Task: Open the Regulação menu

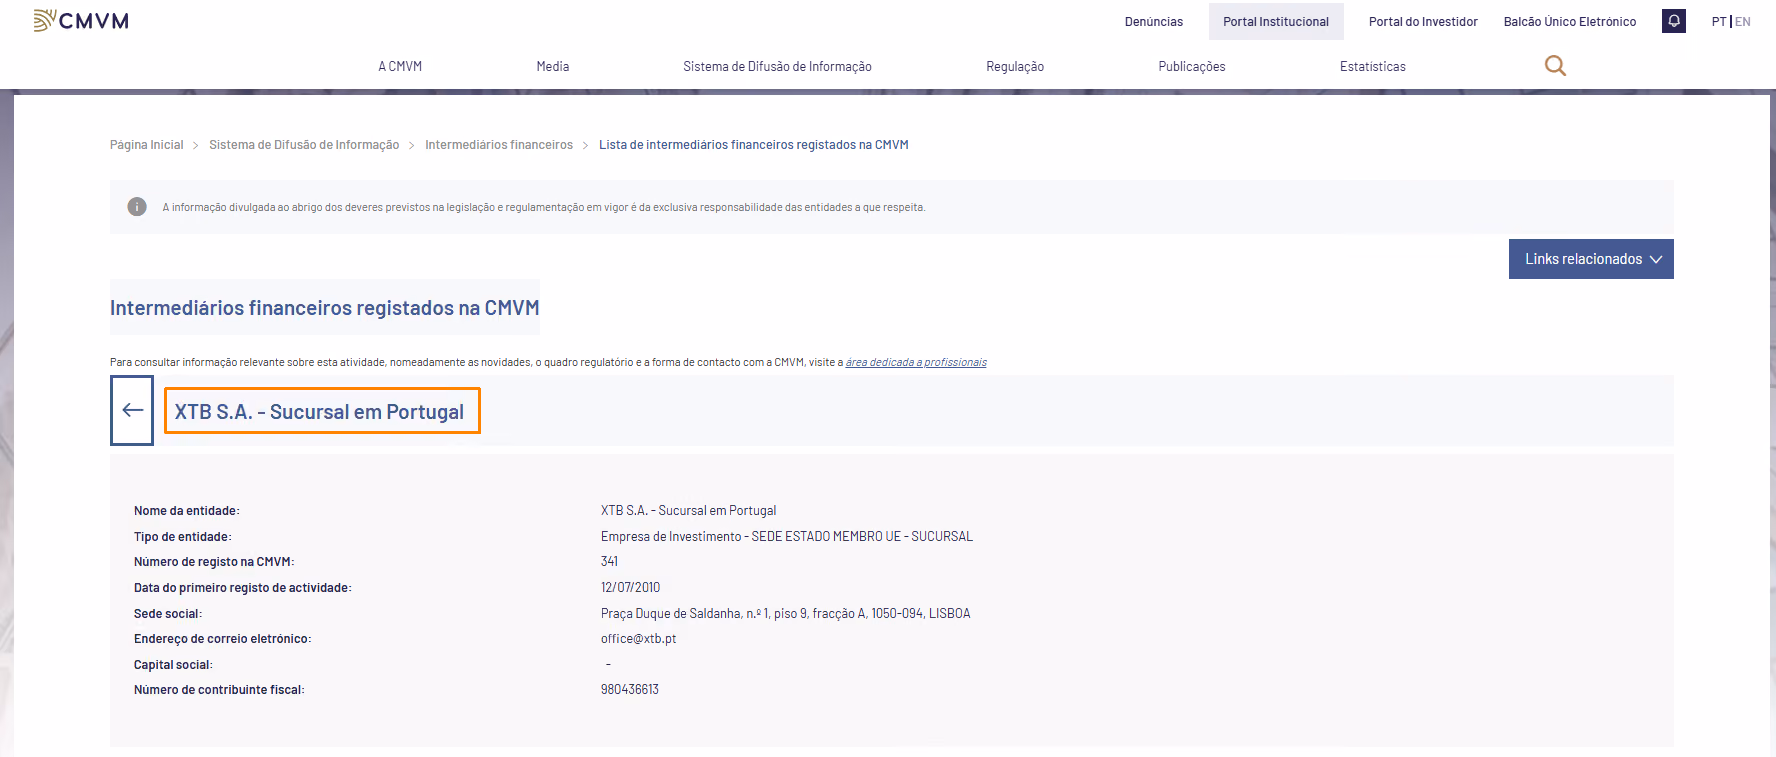Action: pos(1015,67)
